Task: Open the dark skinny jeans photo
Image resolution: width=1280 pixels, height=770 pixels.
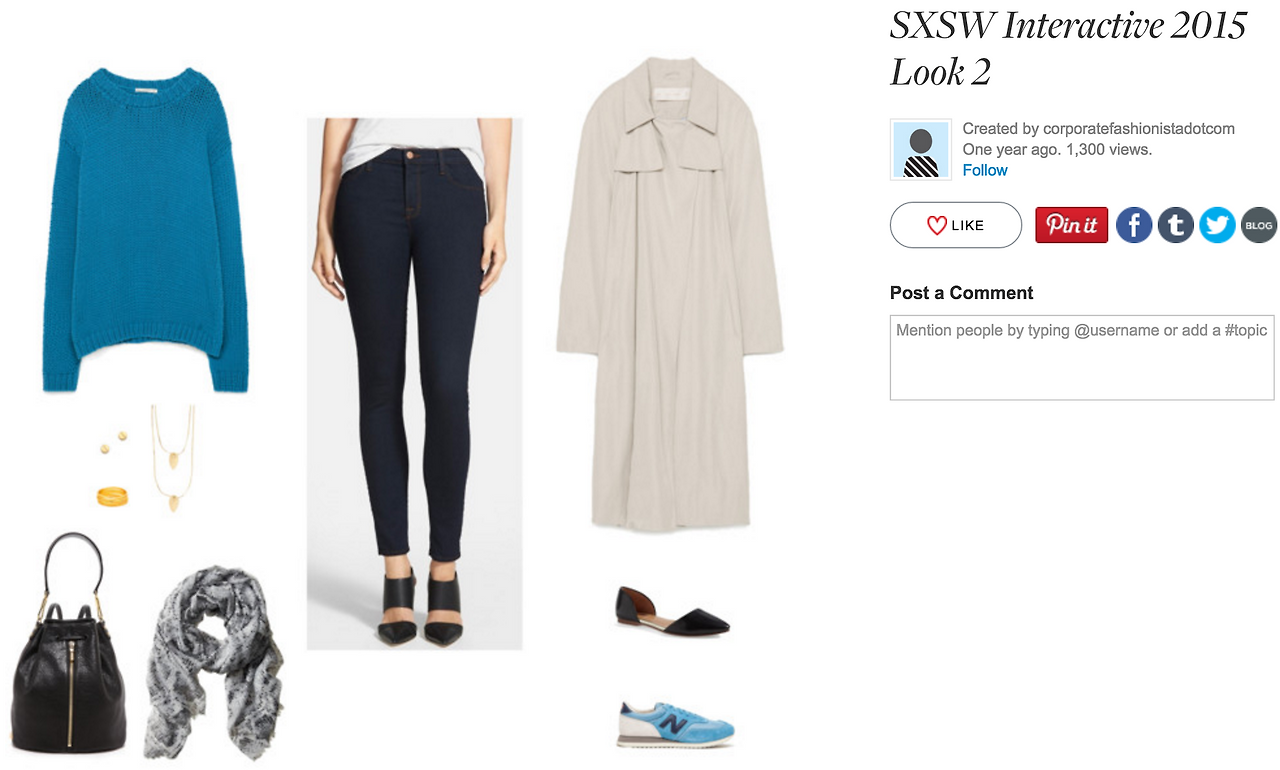Action: click(x=414, y=384)
